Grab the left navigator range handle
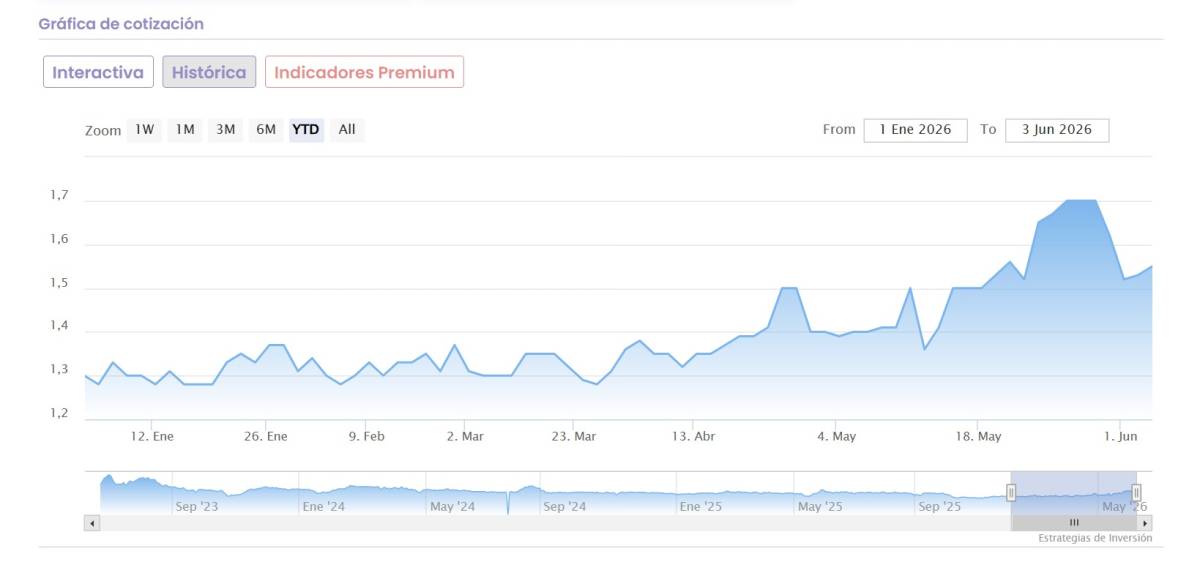 [x=1011, y=493]
